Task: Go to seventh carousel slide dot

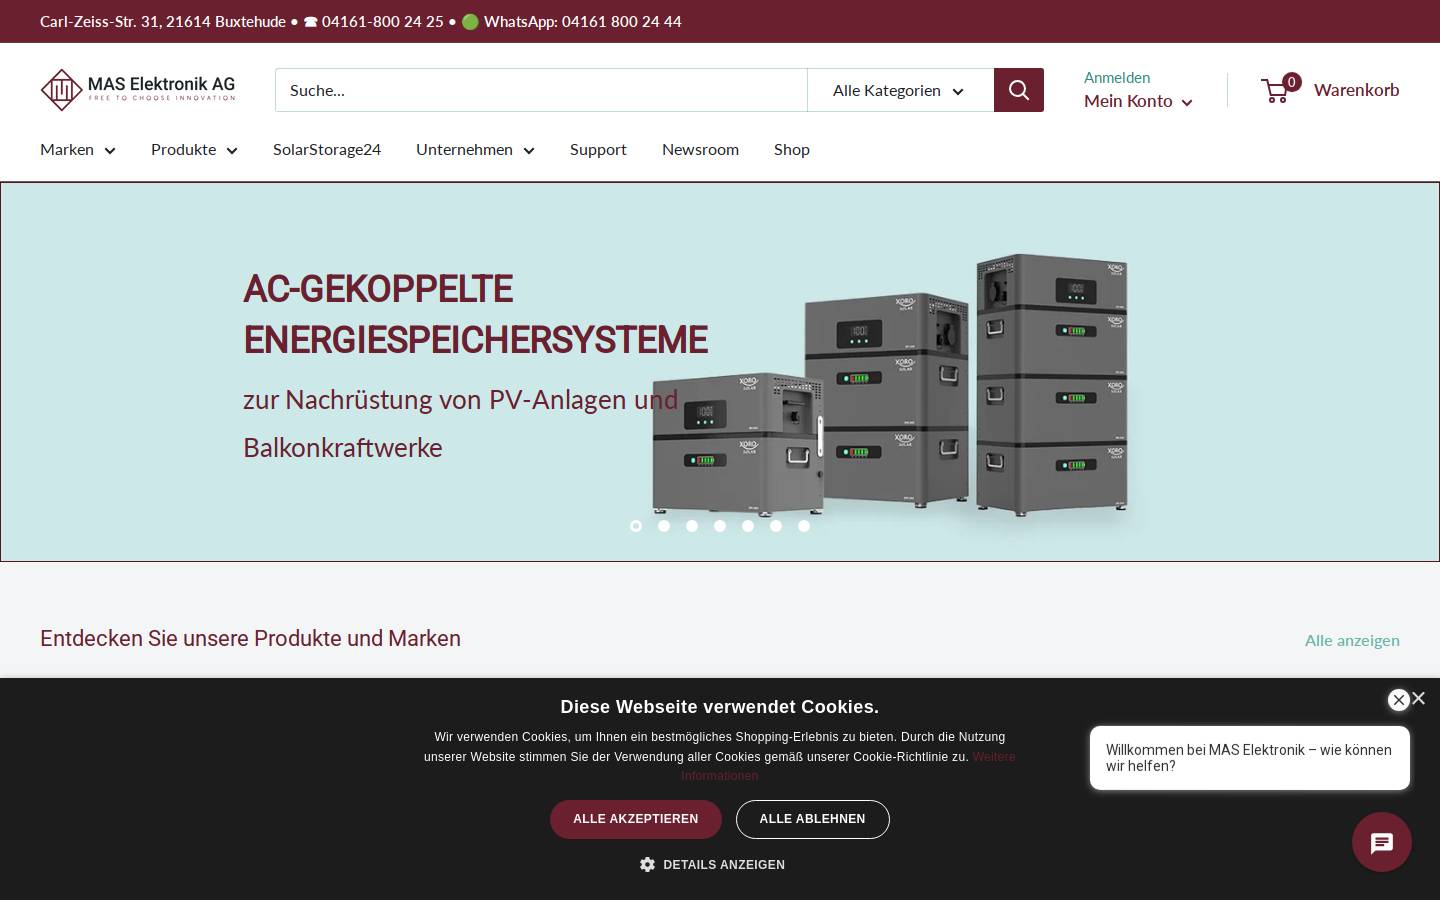Action: coord(804,526)
